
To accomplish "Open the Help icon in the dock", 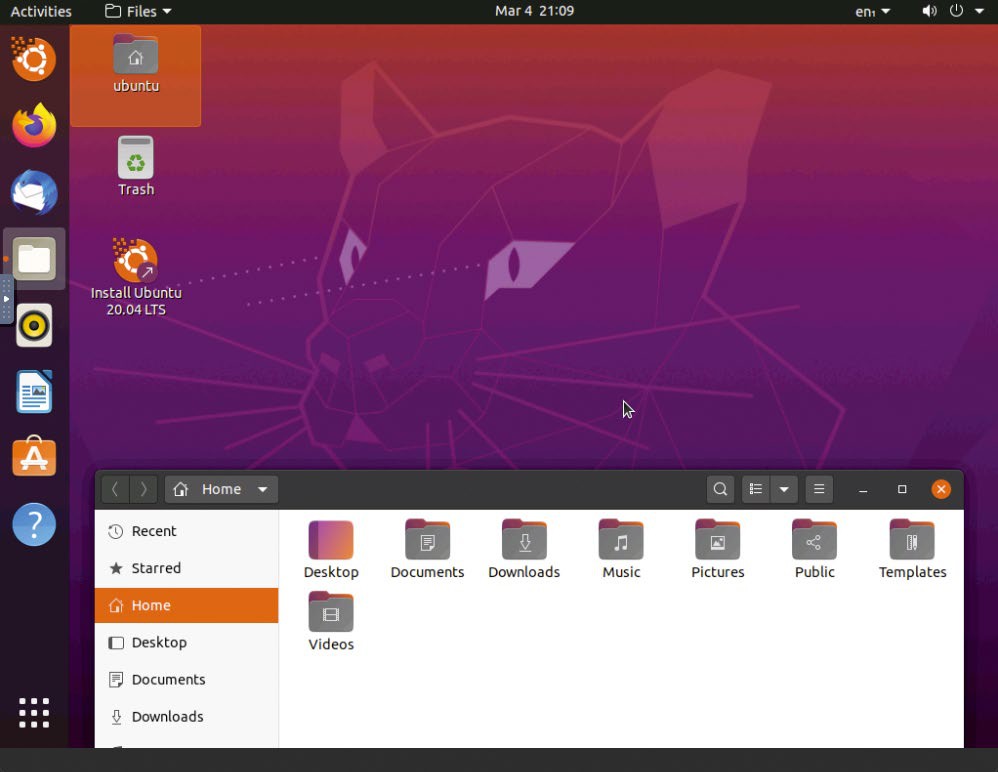I will pyautogui.click(x=34, y=524).
